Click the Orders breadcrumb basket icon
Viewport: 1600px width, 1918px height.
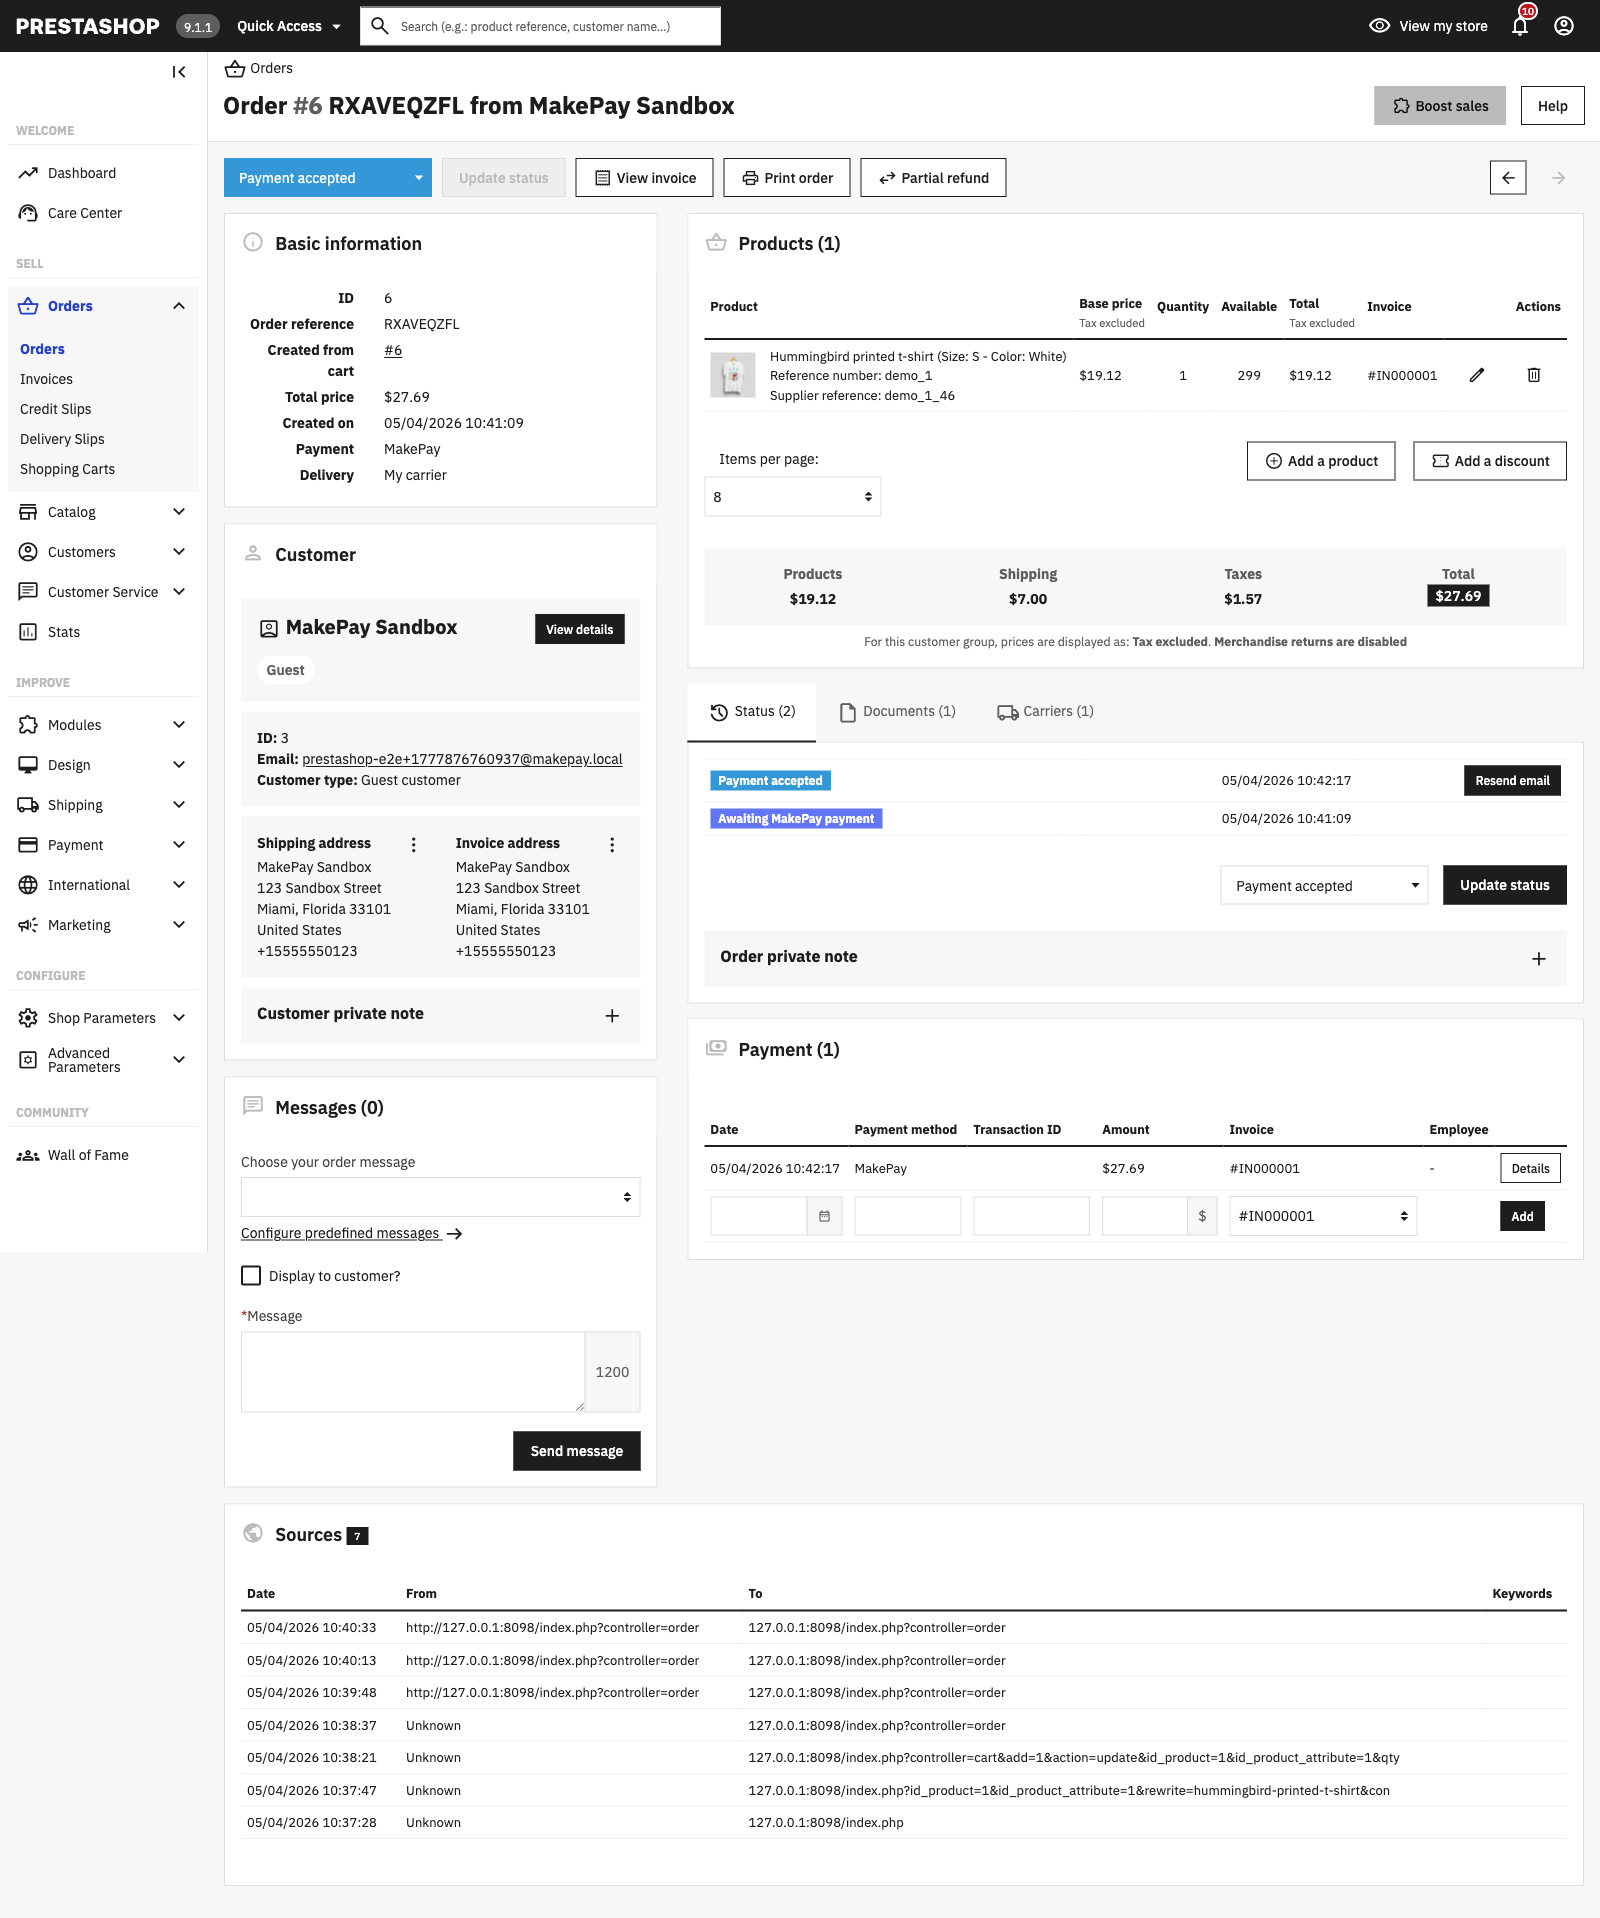235,68
